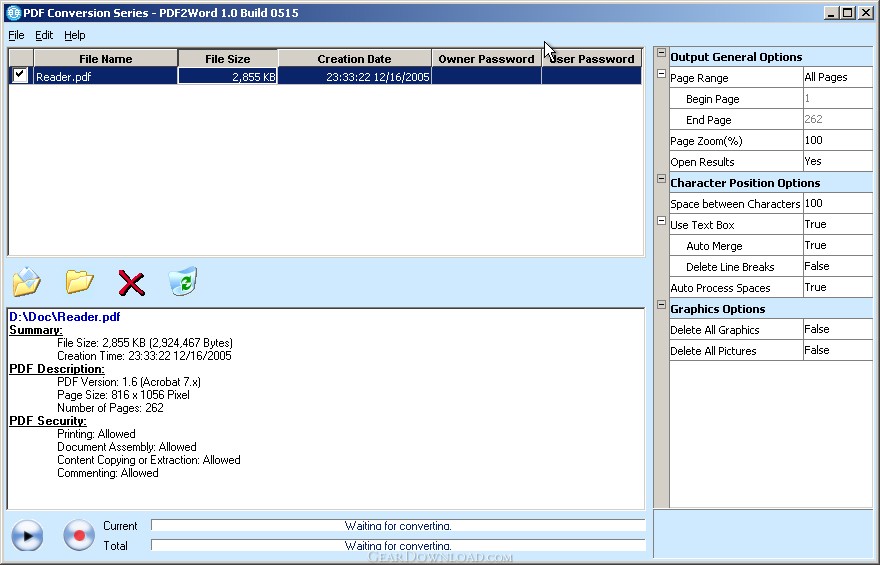The height and width of the screenshot is (565, 880).
Task: Click the Owner Password column header
Action: click(486, 58)
